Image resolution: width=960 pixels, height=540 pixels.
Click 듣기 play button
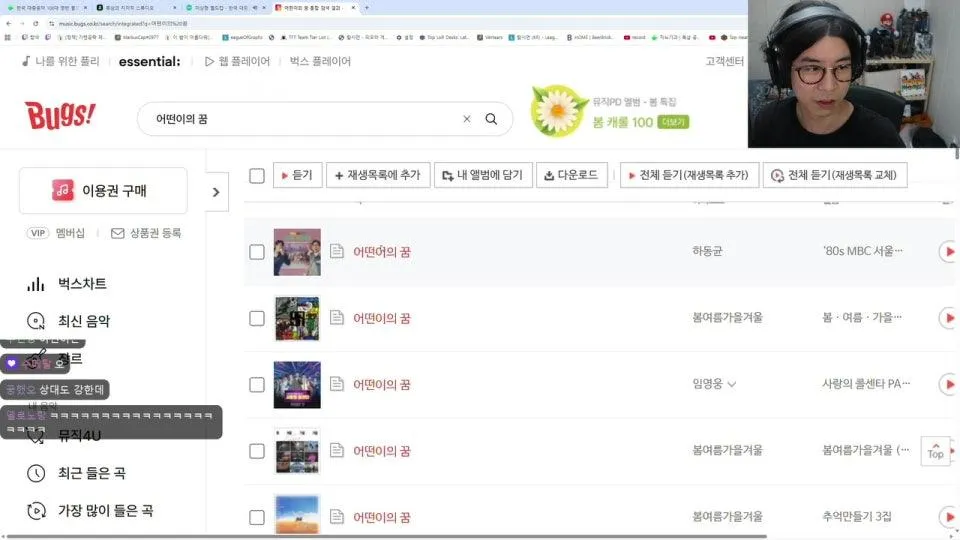tap(298, 175)
